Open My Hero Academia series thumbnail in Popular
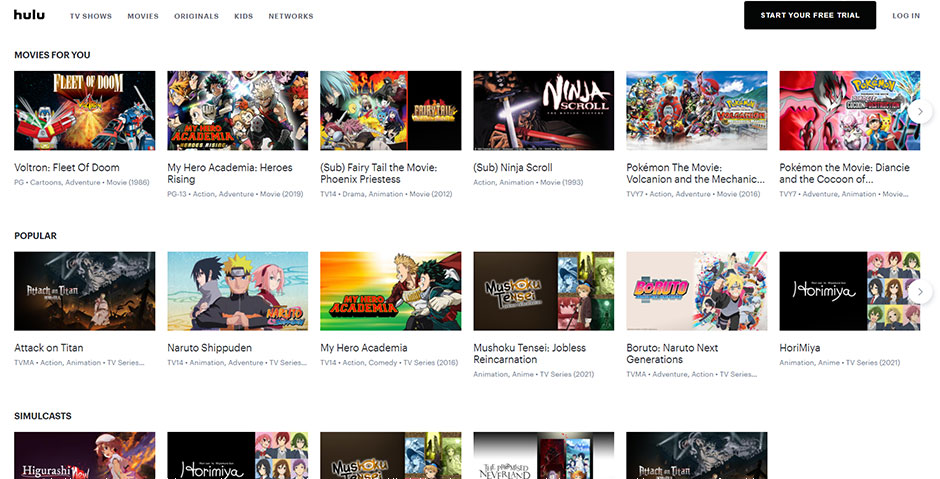The image size is (940, 479). (391, 291)
